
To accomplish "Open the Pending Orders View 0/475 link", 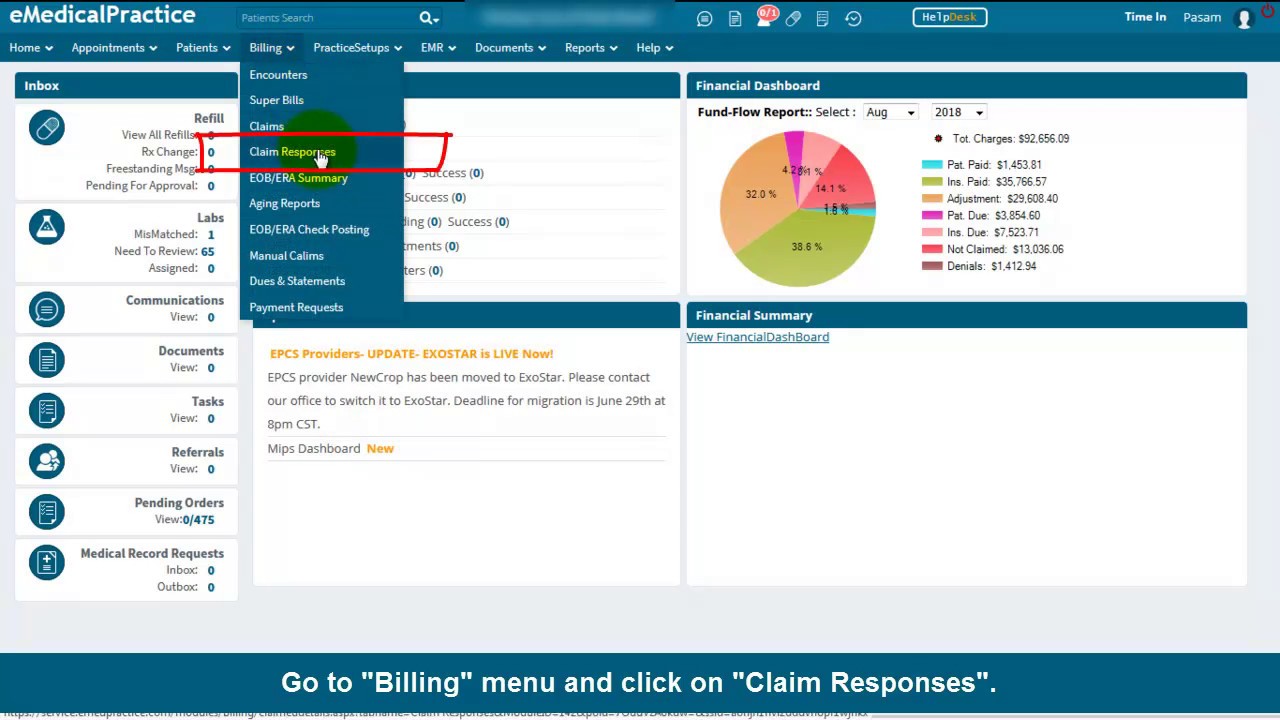I will (198, 520).
